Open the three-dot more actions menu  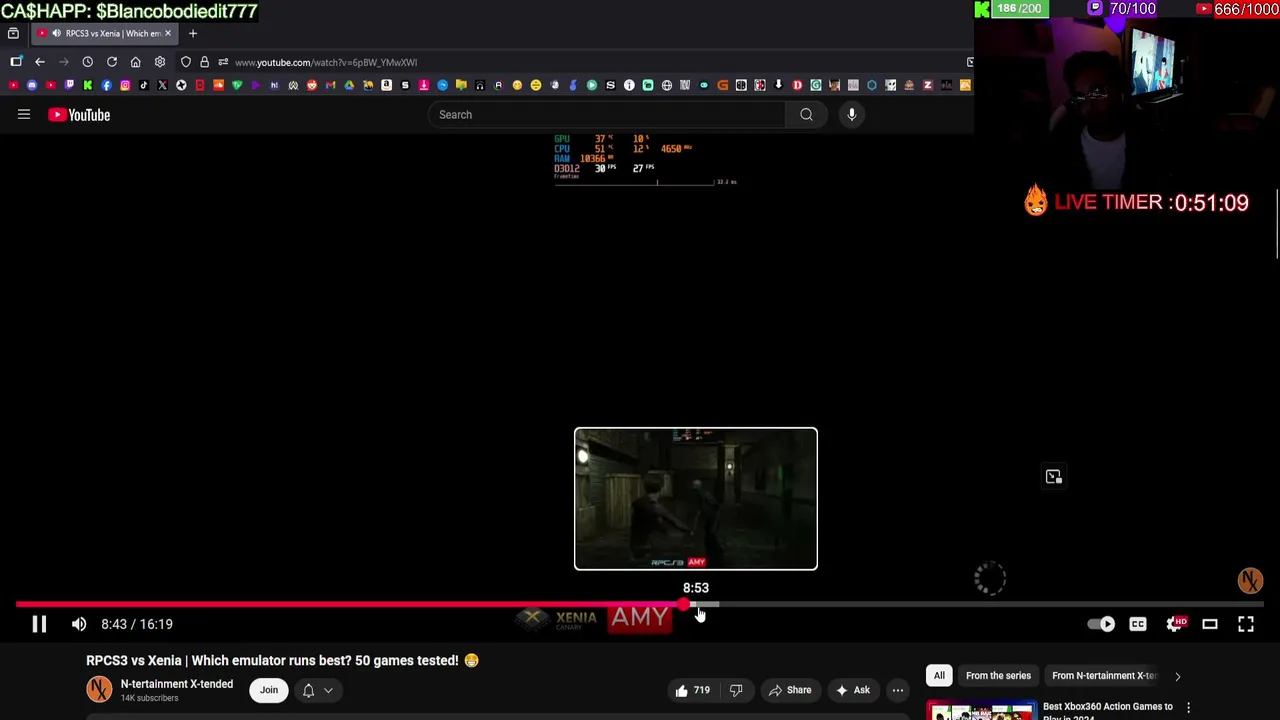pos(898,690)
